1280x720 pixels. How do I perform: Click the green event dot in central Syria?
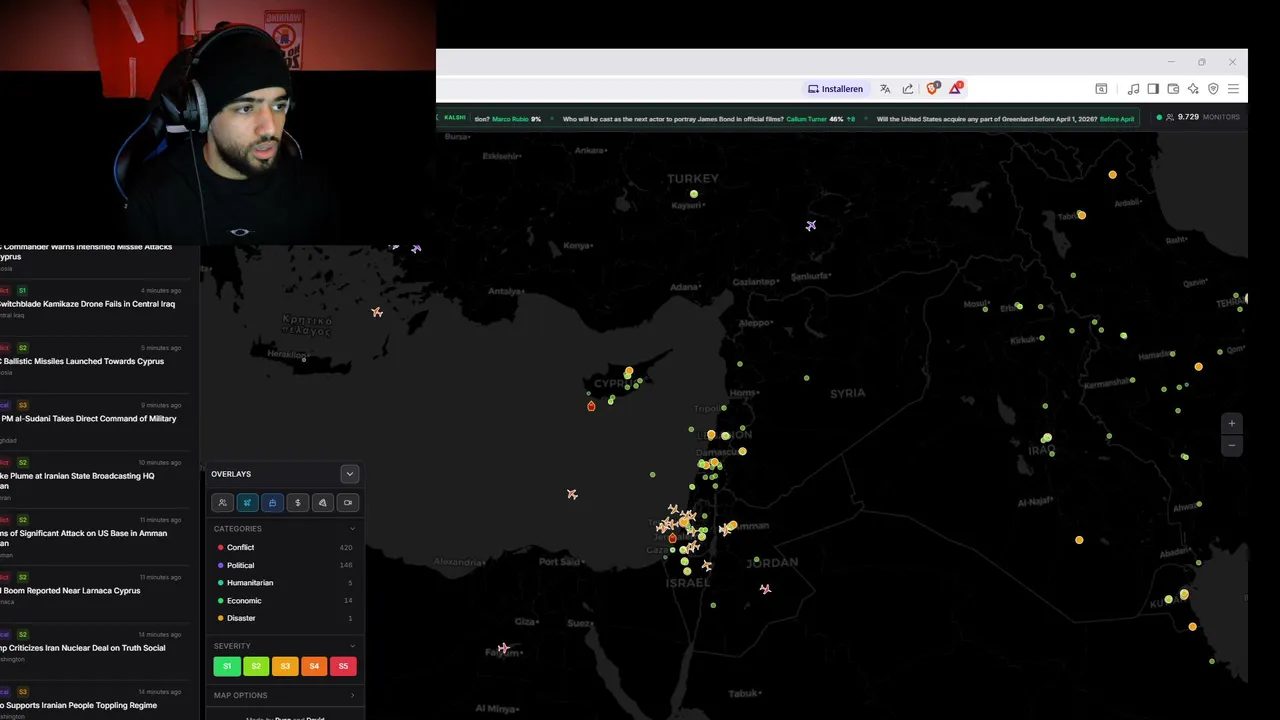[807, 378]
